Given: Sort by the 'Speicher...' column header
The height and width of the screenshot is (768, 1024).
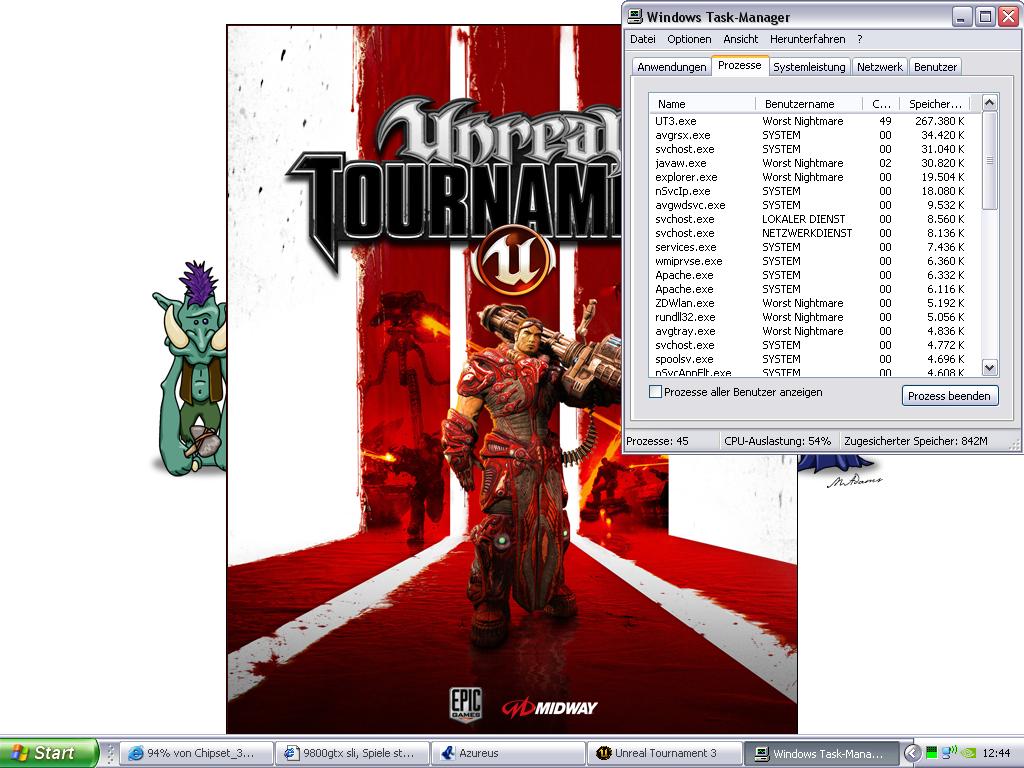Looking at the screenshot, I should click(x=935, y=104).
